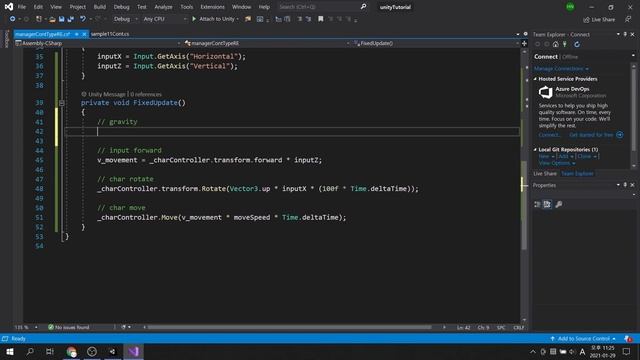Click the split editor window icon
Viewport: 640px width, 360px height.
[x=524, y=43]
